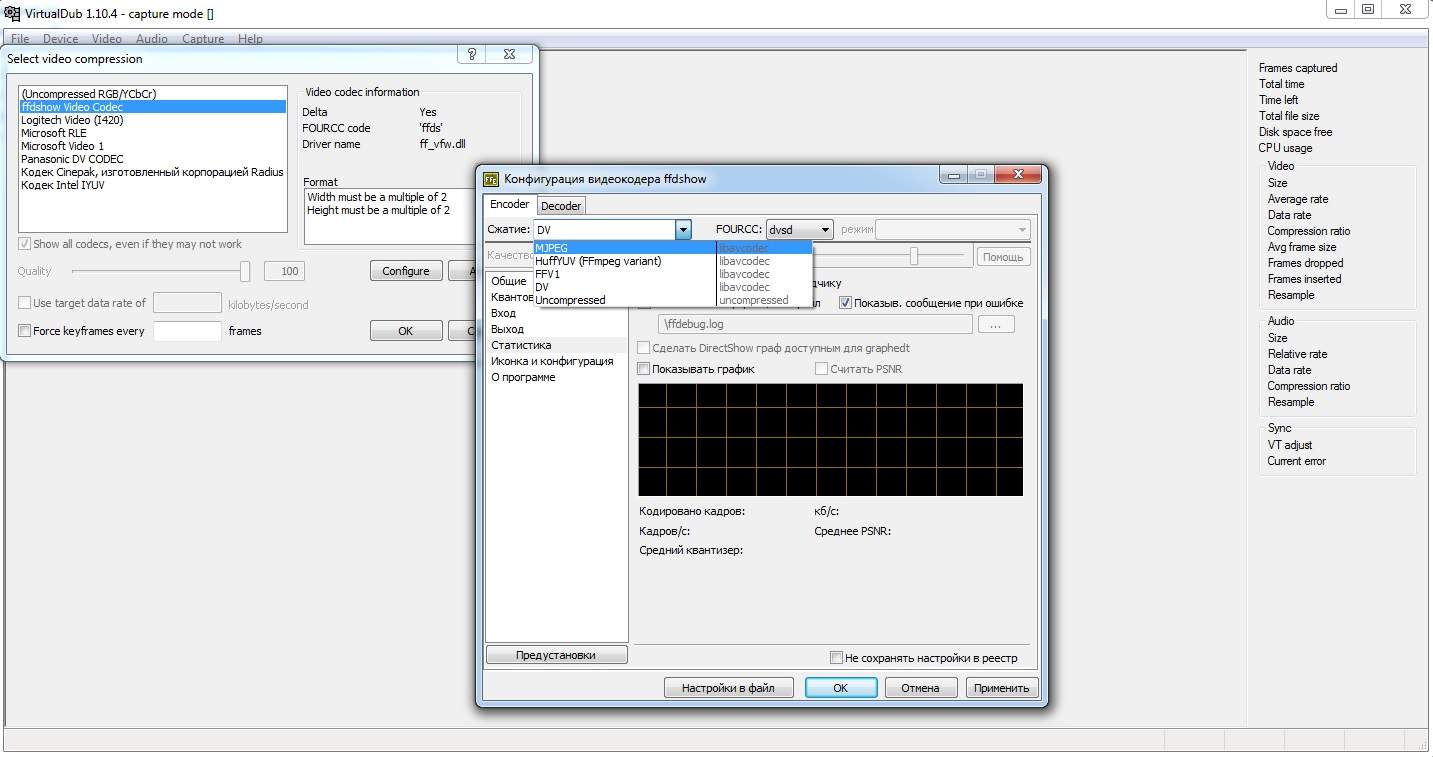Open the режим dropdown

click(953, 230)
